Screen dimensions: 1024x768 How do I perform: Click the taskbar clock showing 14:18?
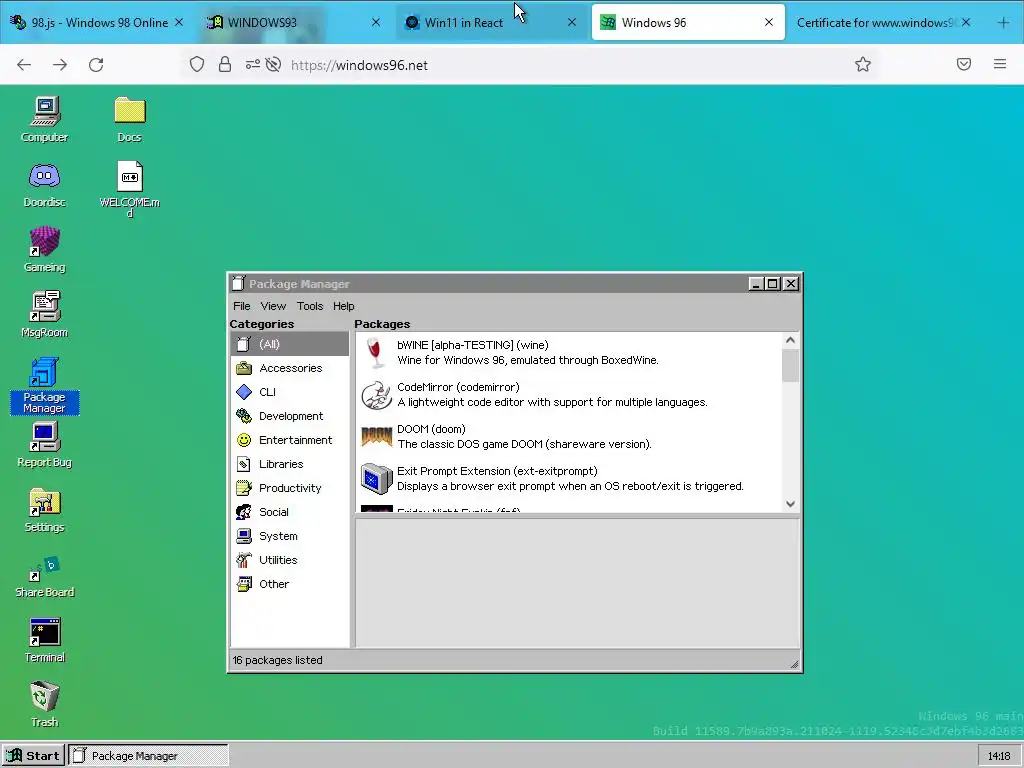pyautogui.click(x=999, y=756)
